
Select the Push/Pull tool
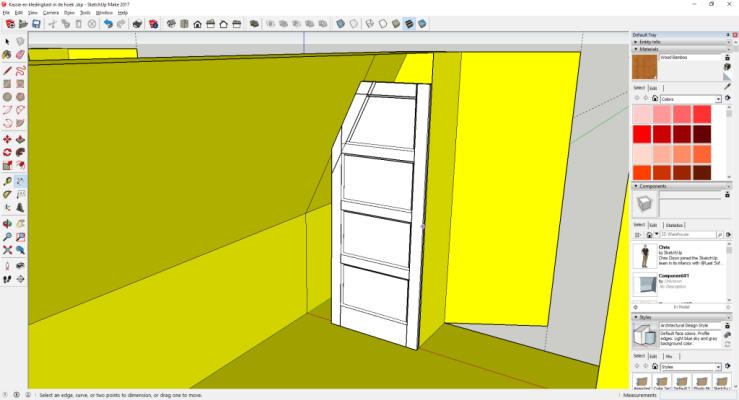(x=20, y=139)
